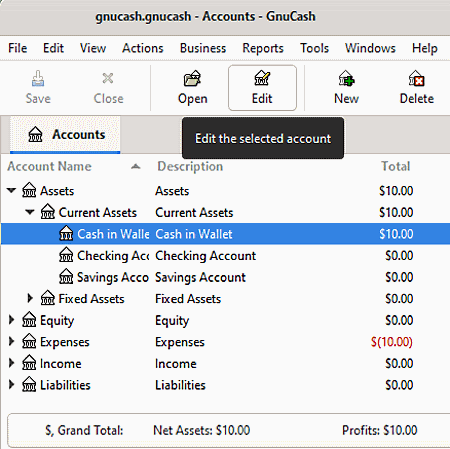Select the Checking Account name
Image resolution: width=450 pixels, height=449 pixels.
113,256
